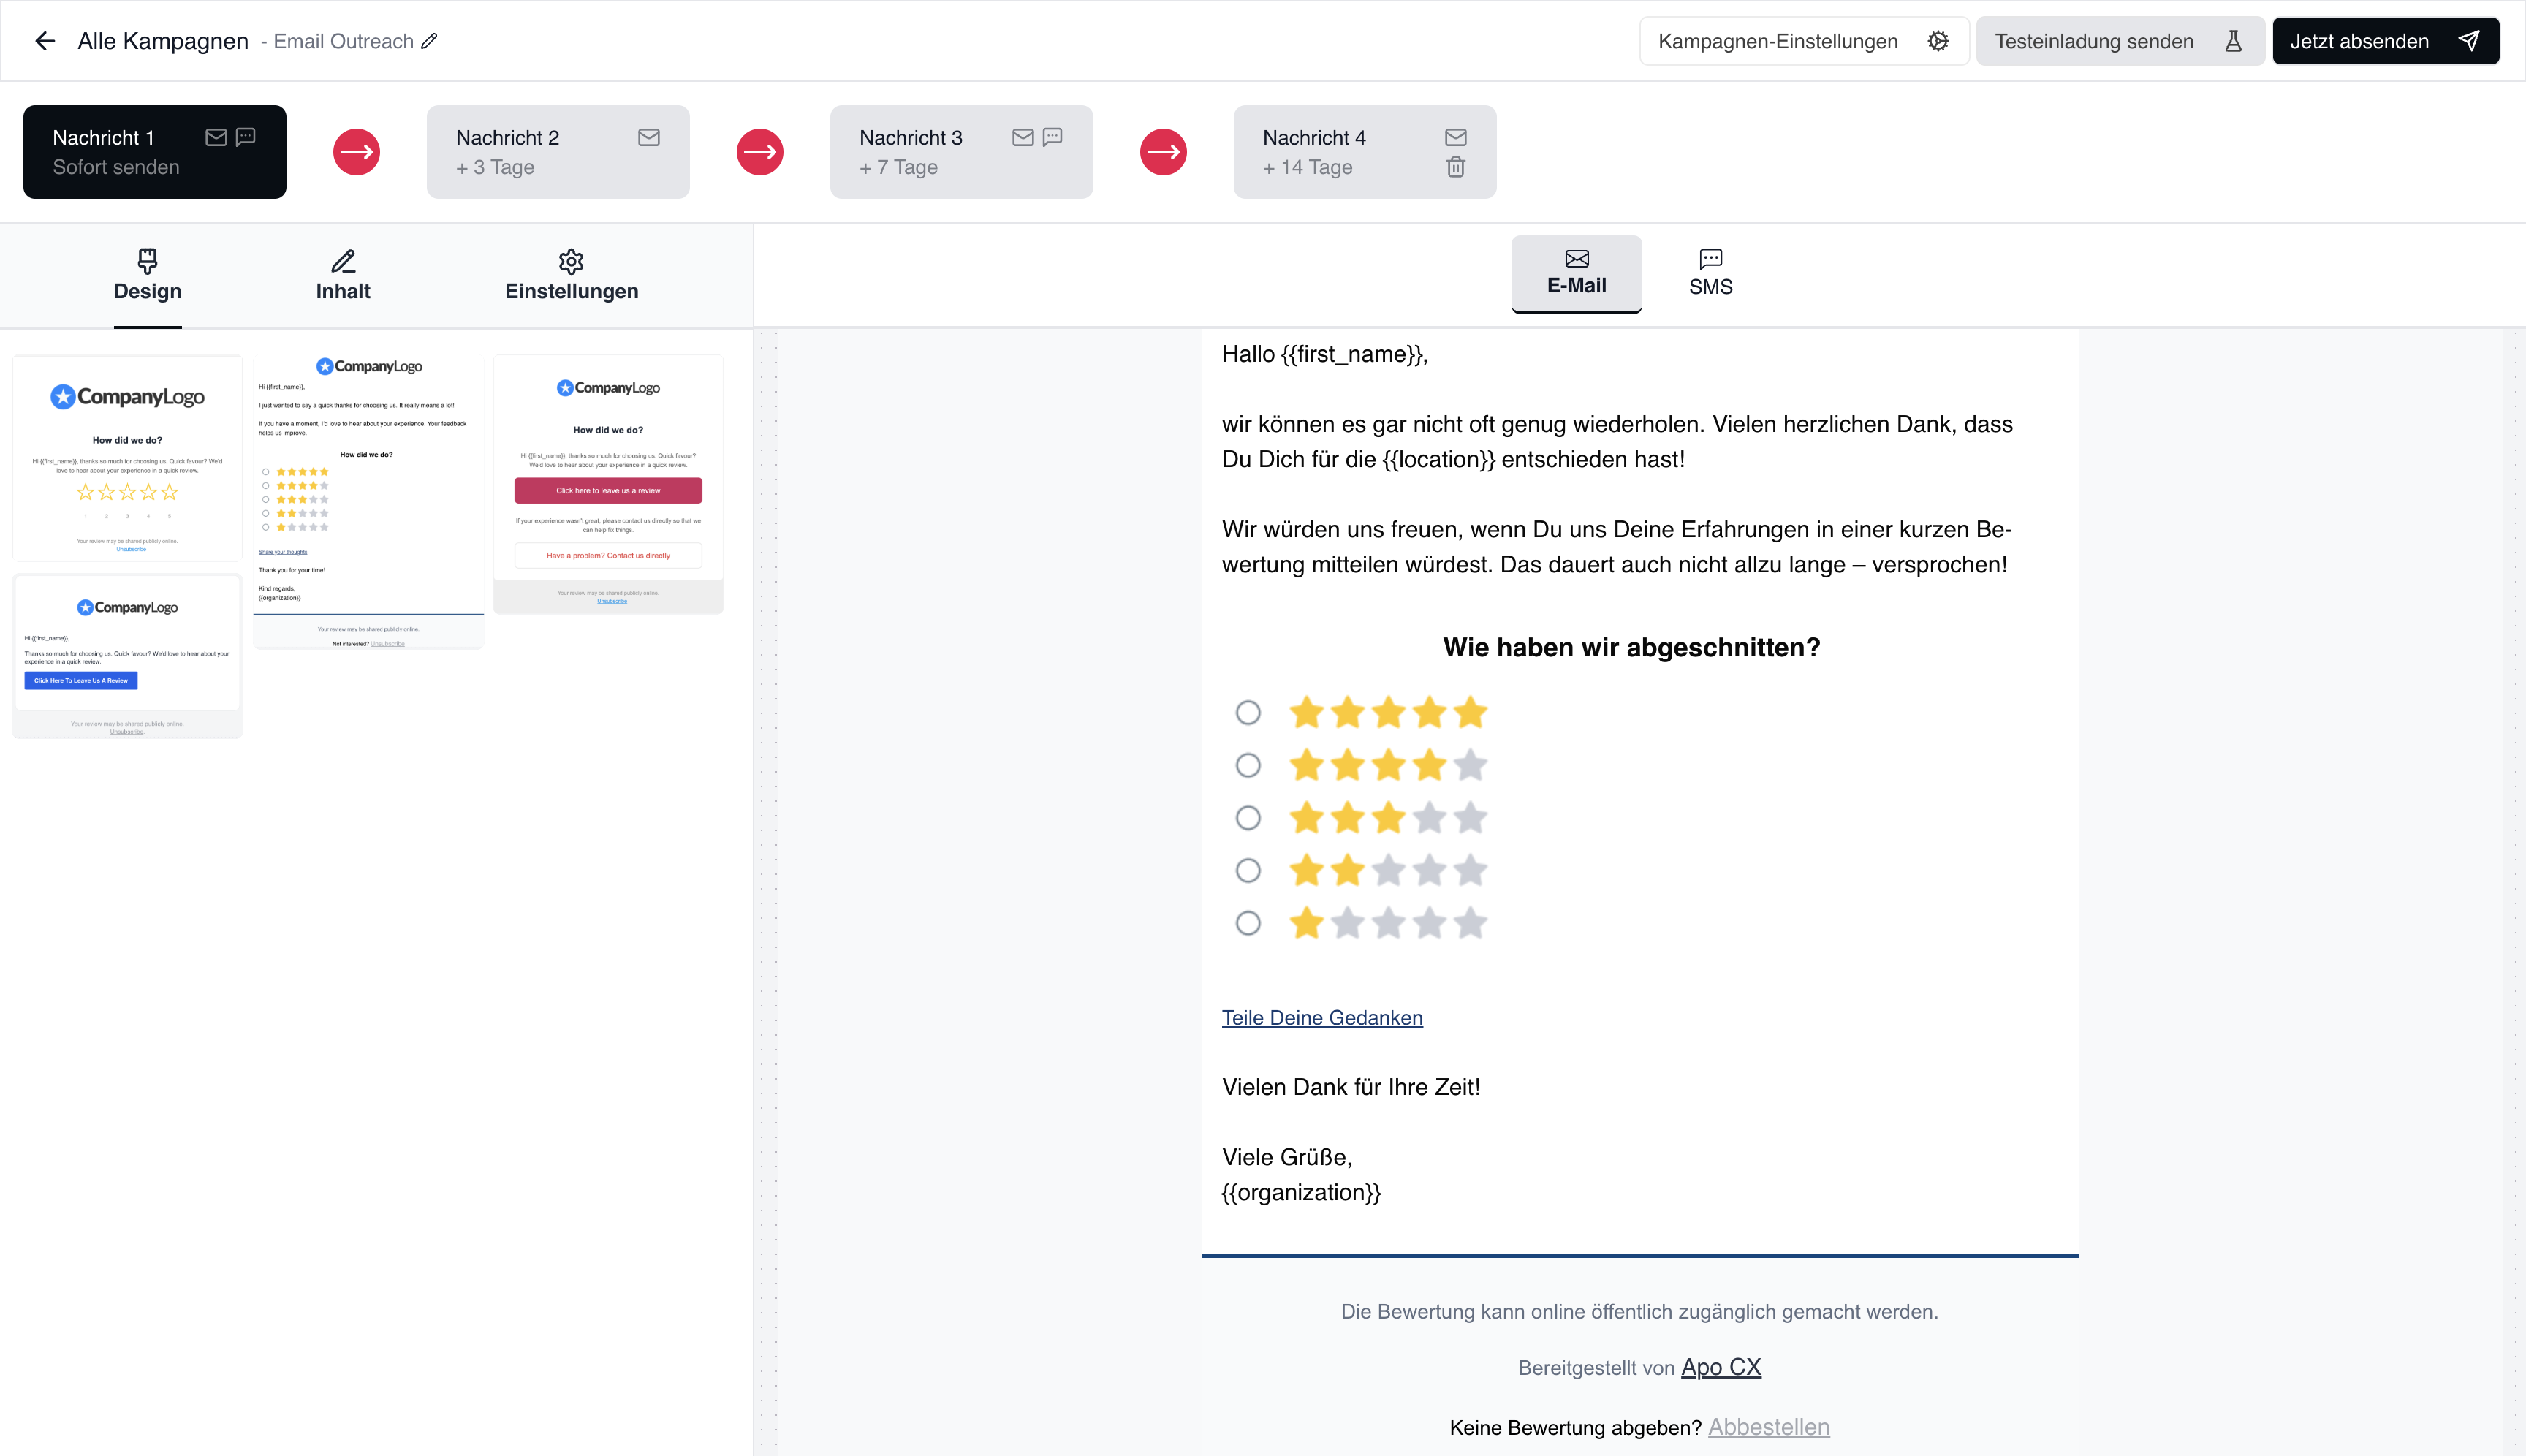Viewport: 2526px width, 1456px height.
Task: Open the Apo CX link in footer
Action: tap(1720, 1367)
